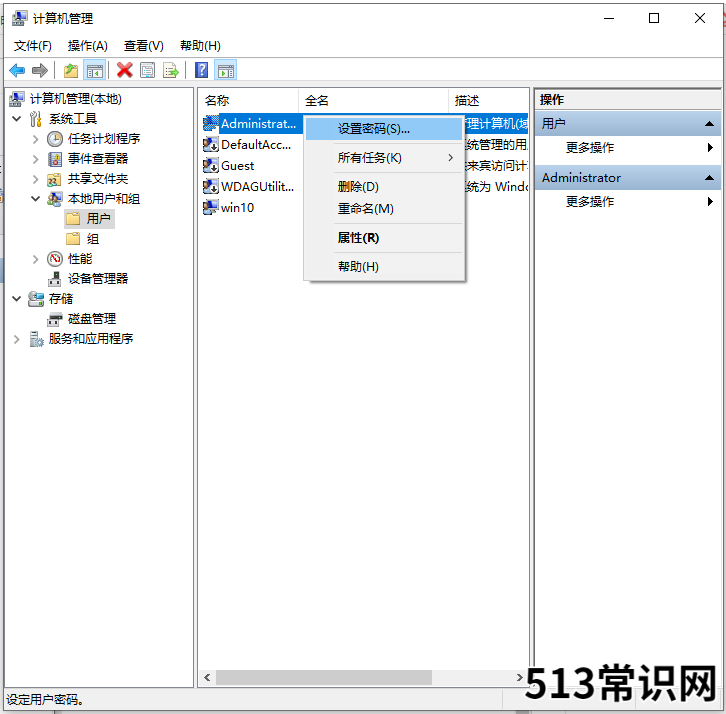Sort by the 名称 column header

pyautogui.click(x=249, y=100)
